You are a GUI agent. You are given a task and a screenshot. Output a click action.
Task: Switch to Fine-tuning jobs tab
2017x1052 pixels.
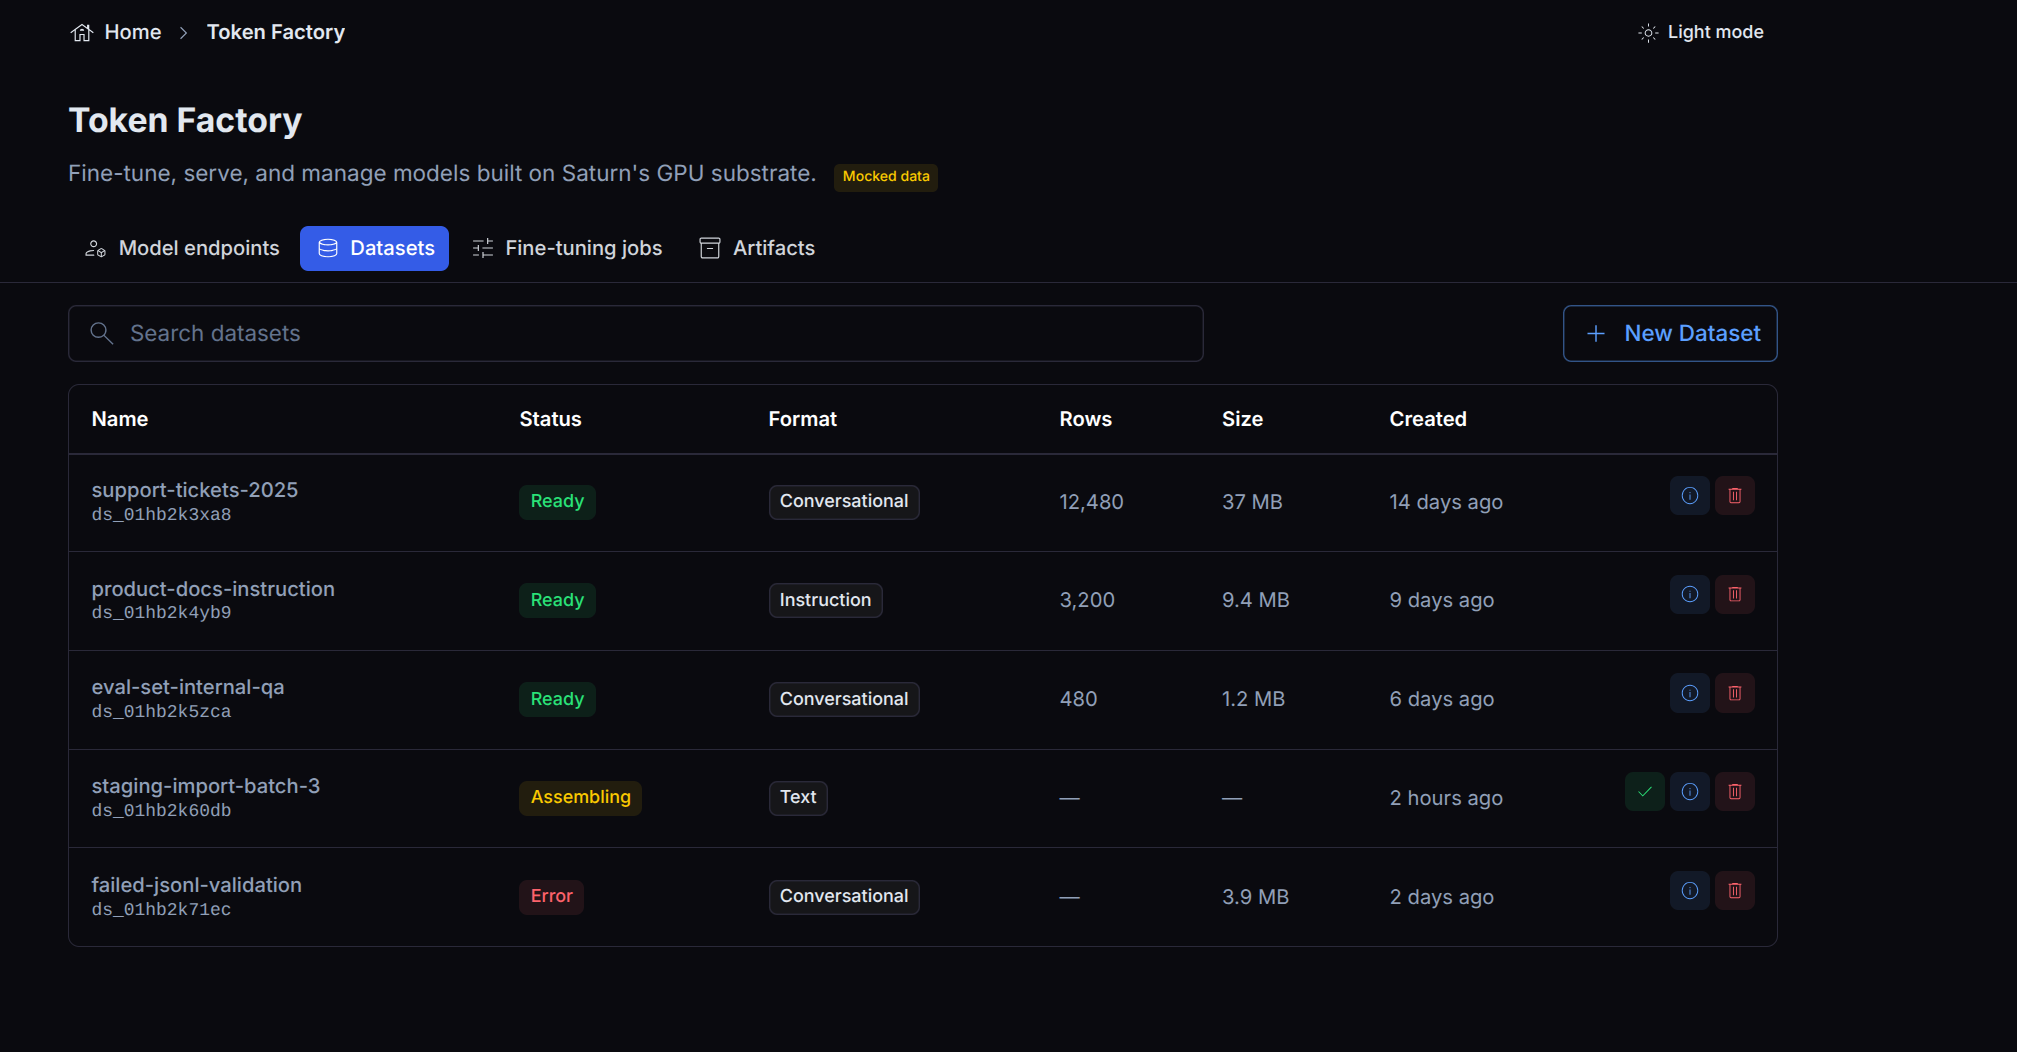[567, 248]
